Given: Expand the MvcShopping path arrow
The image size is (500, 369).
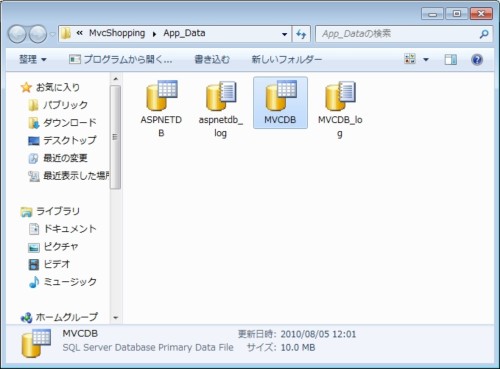Looking at the screenshot, I should point(154,34).
